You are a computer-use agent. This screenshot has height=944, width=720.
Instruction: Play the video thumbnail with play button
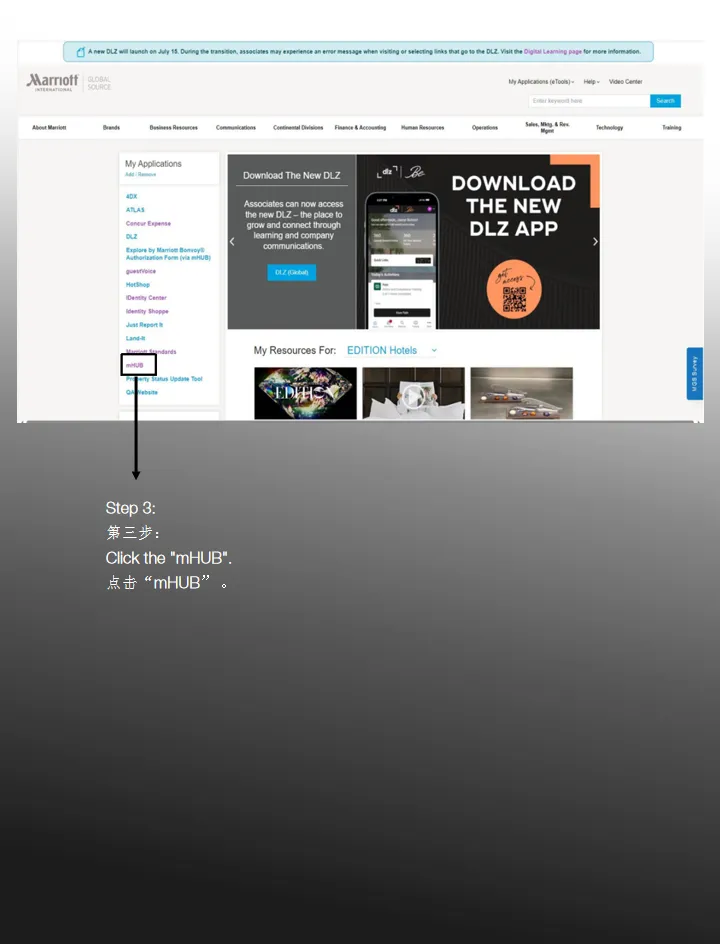(414, 393)
